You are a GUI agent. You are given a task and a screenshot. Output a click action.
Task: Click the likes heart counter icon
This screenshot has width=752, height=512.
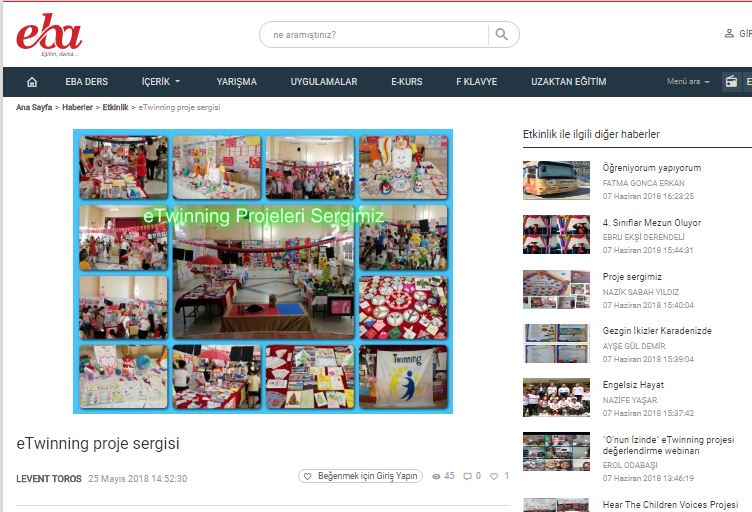pyautogui.click(x=494, y=477)
